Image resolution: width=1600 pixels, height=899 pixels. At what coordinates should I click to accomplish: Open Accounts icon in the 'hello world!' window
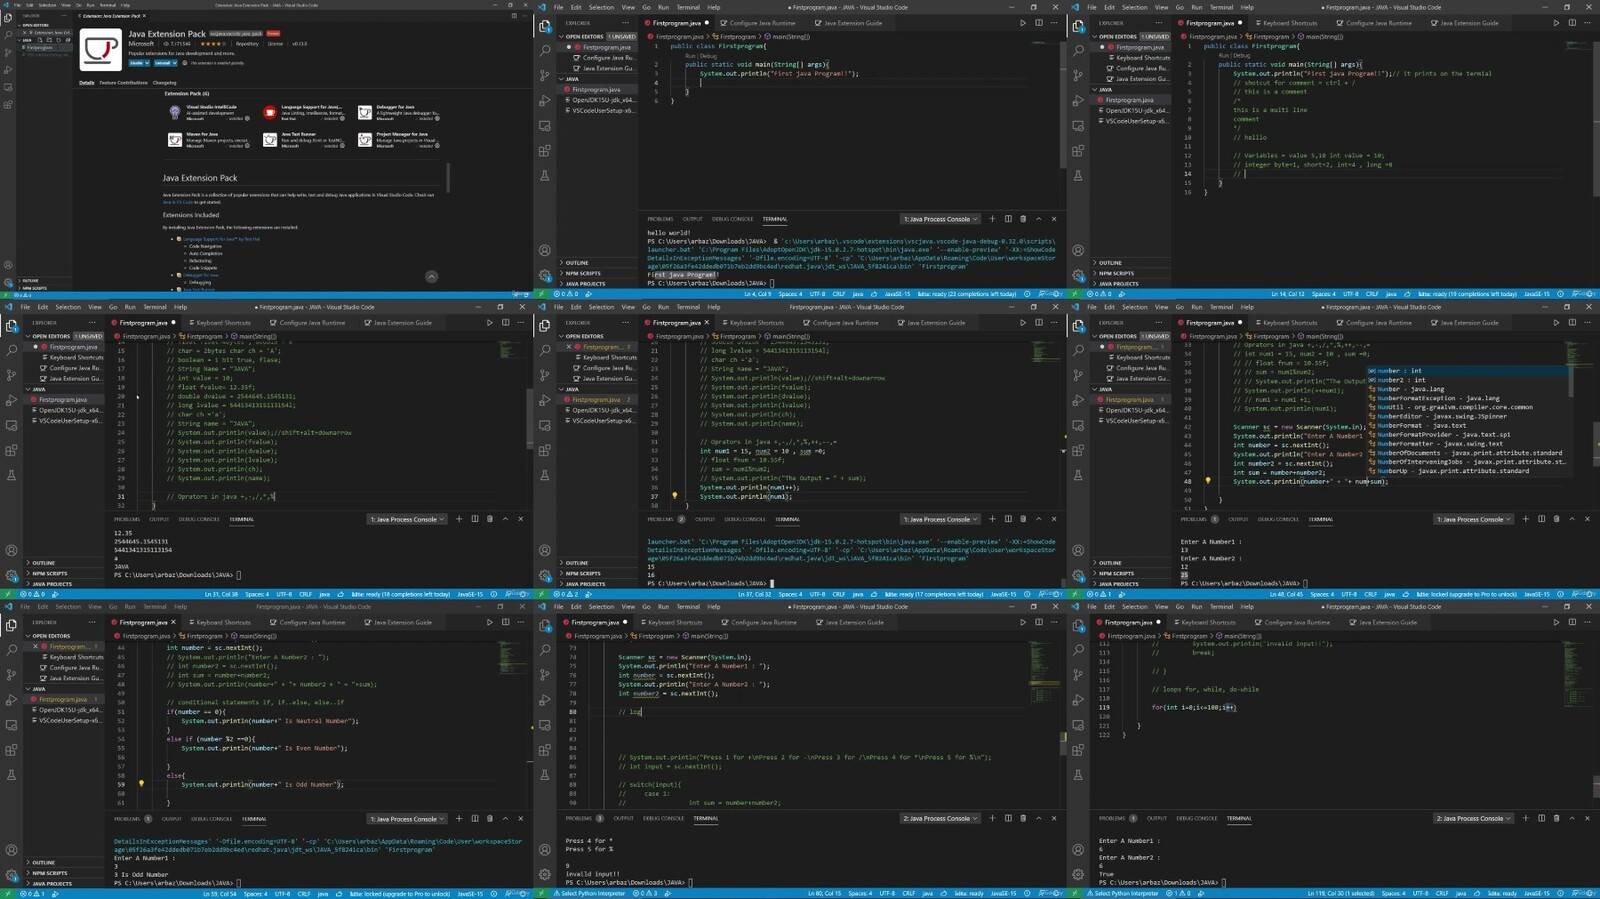coord(545,250)
